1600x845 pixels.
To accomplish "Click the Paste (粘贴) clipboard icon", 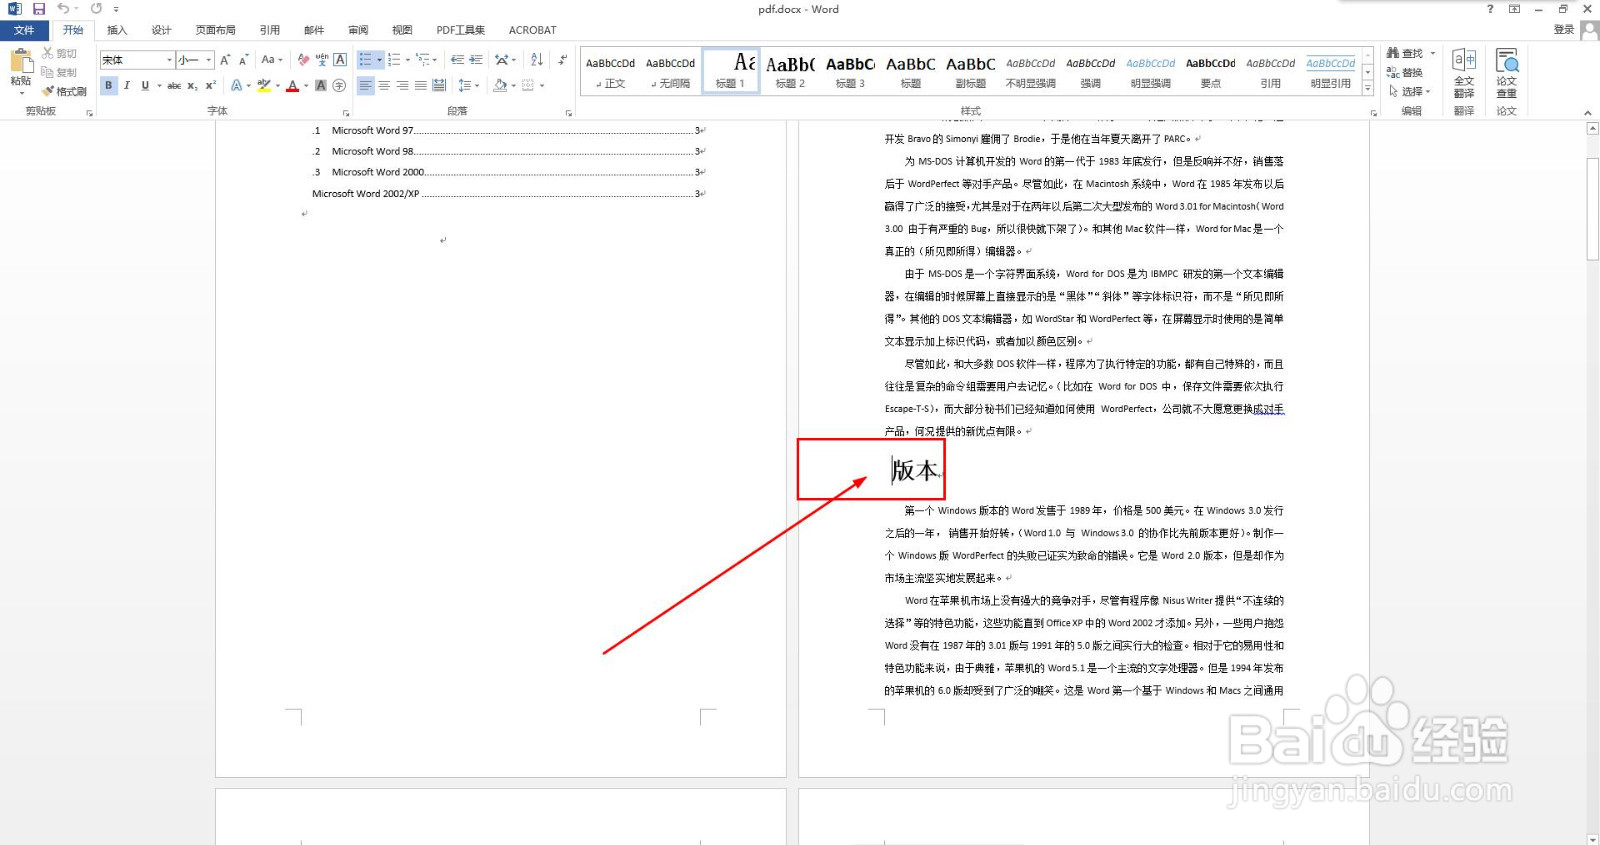I will click(x=20, y=61).
